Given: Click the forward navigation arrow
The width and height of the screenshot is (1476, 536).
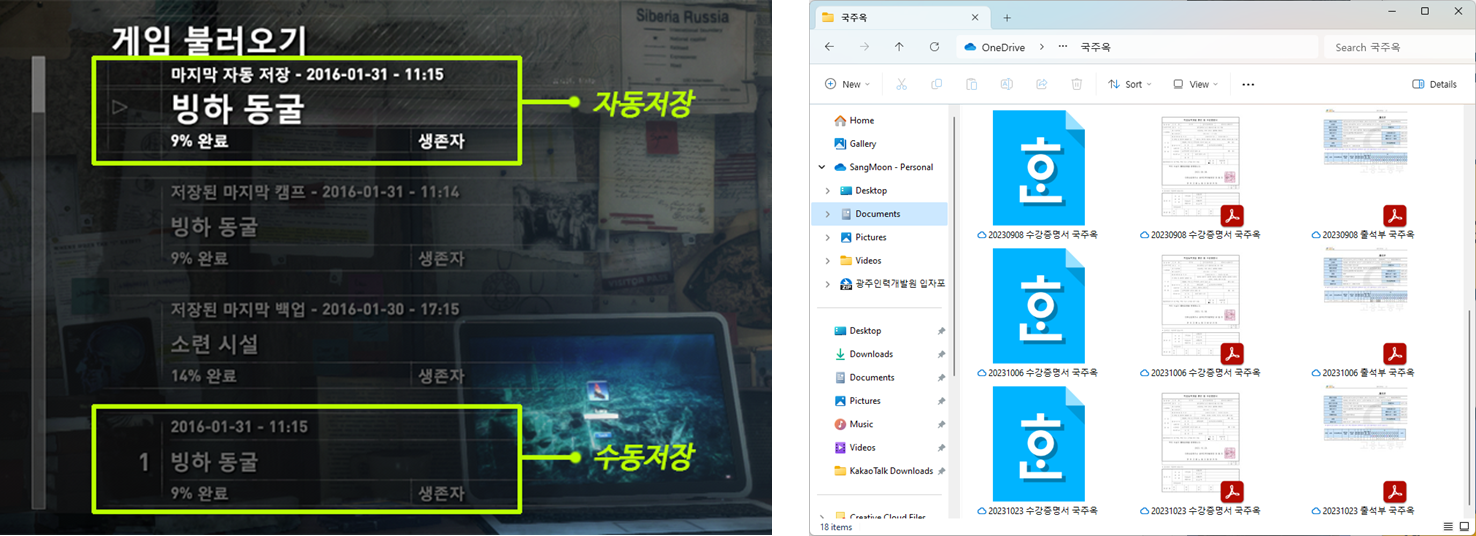Looking at the screenshot, I should tap(864, 47).
